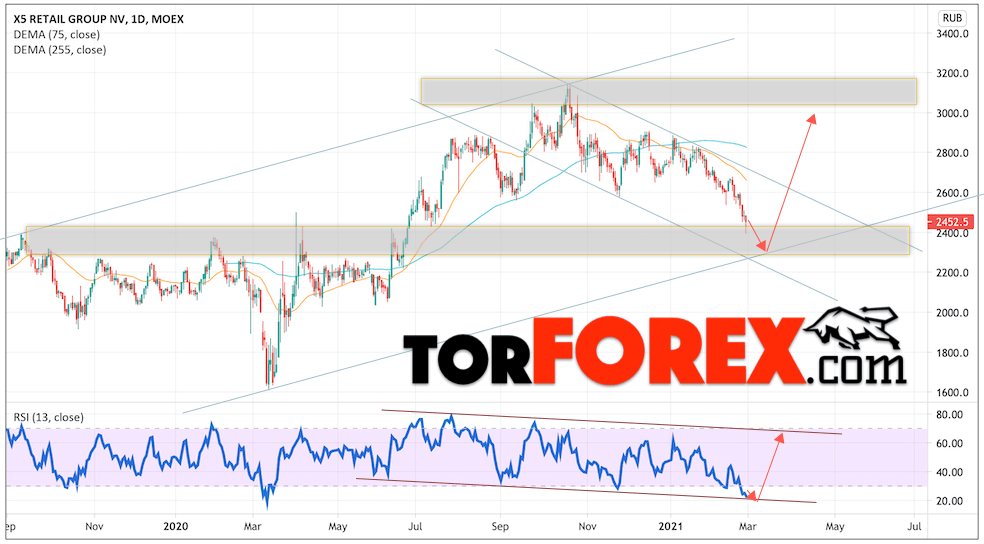This screenshot has width=984, height=544.
Task: Select the DEMA (255, close) indicator label
Action: click(x=60, y=50)
